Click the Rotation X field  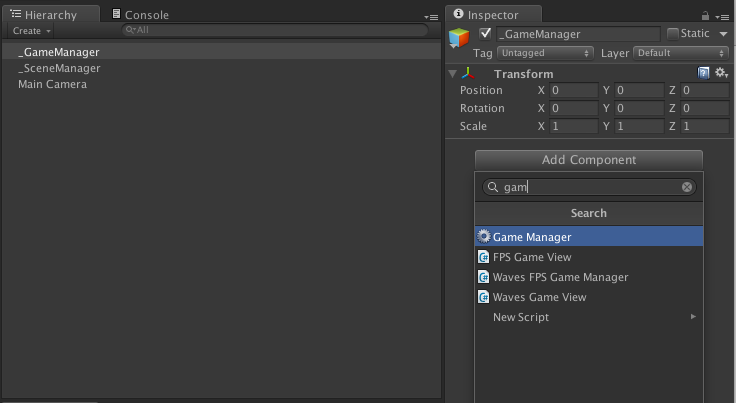574,108
